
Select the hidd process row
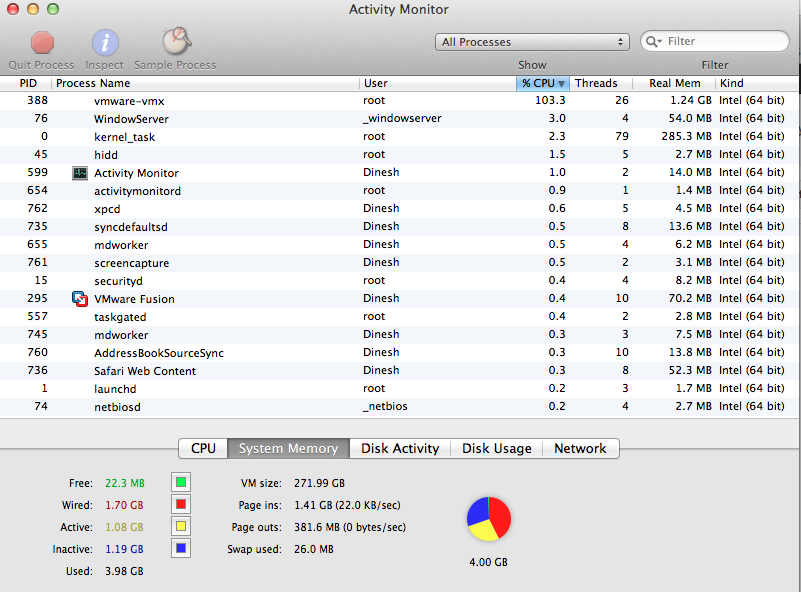398,154
